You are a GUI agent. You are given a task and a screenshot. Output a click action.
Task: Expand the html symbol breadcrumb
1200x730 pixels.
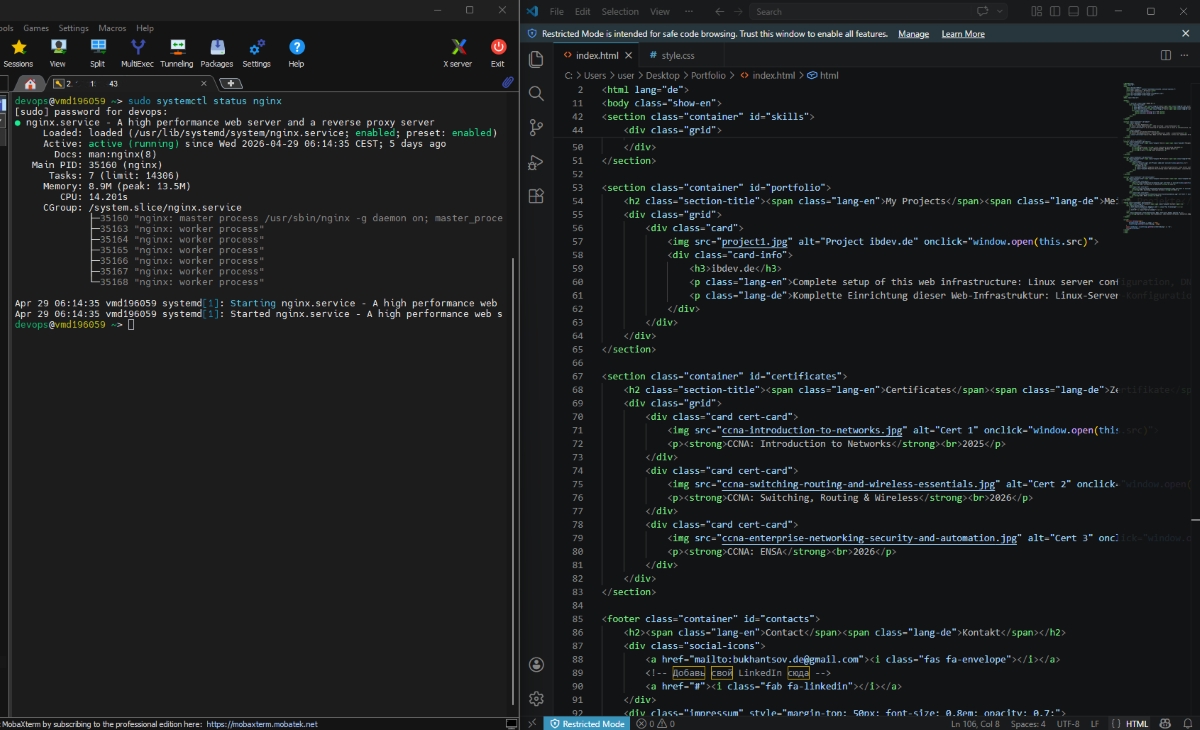823,75
